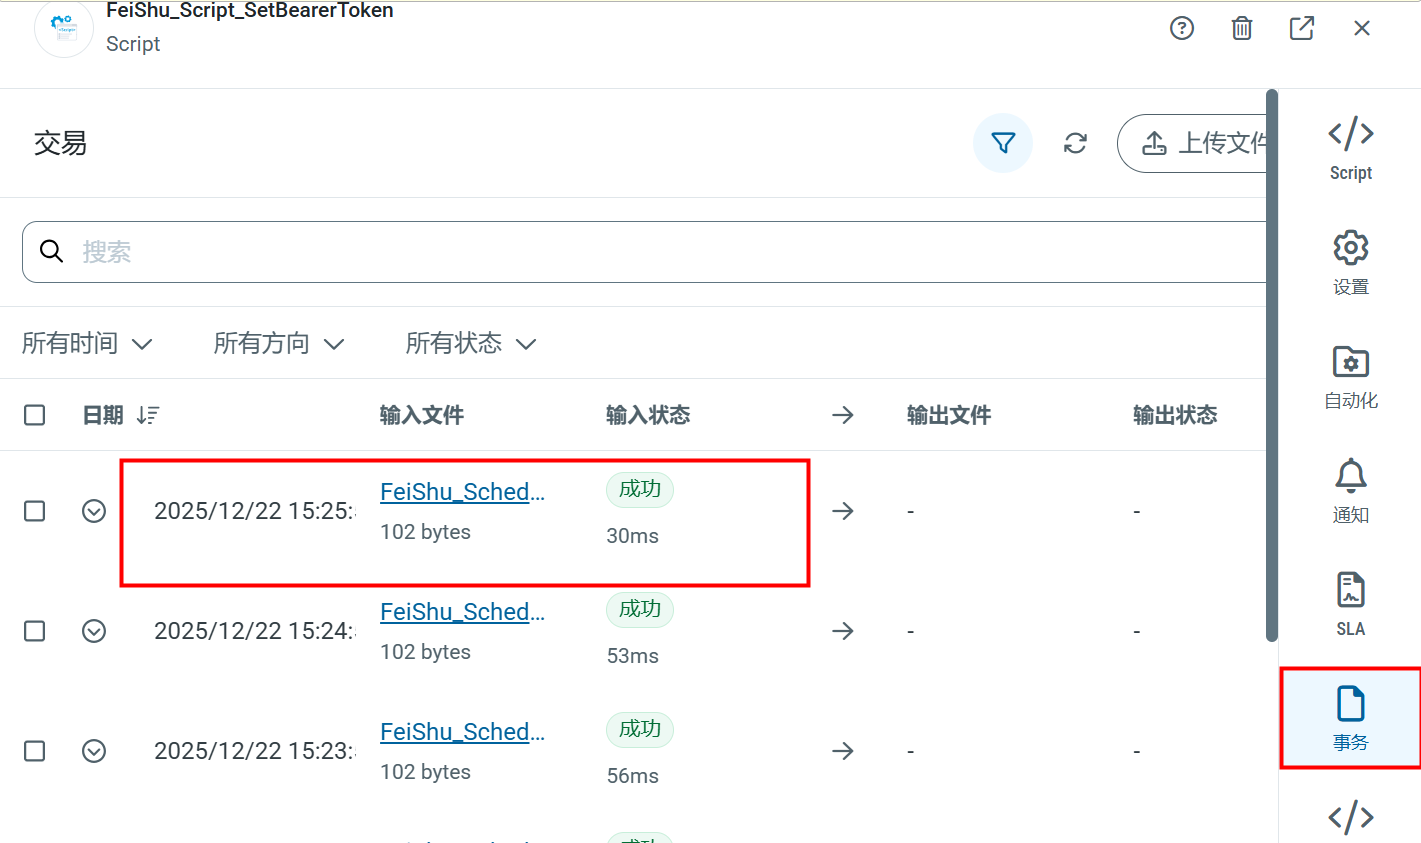
Task: Click the 53ms duration text
Action: [x=633, y=656]
